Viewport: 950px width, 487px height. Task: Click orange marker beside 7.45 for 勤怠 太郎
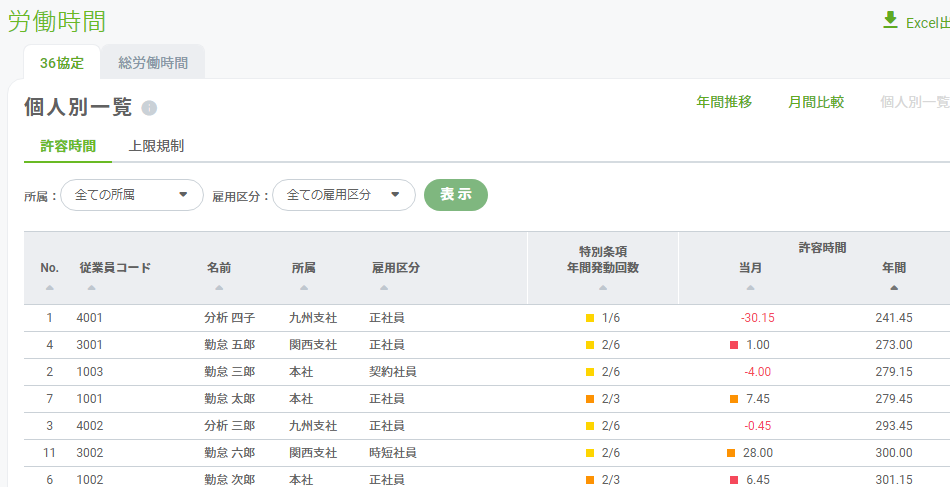click(734, 399)
